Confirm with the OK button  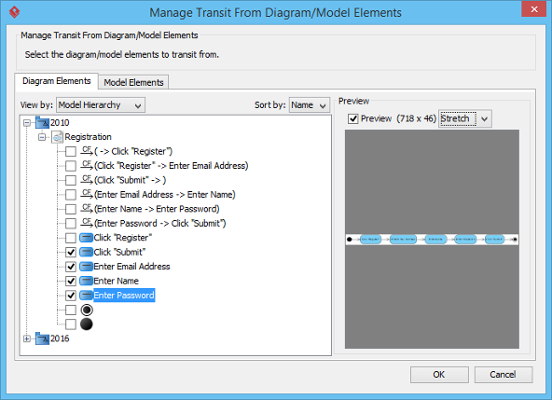(x=439, y=374)
